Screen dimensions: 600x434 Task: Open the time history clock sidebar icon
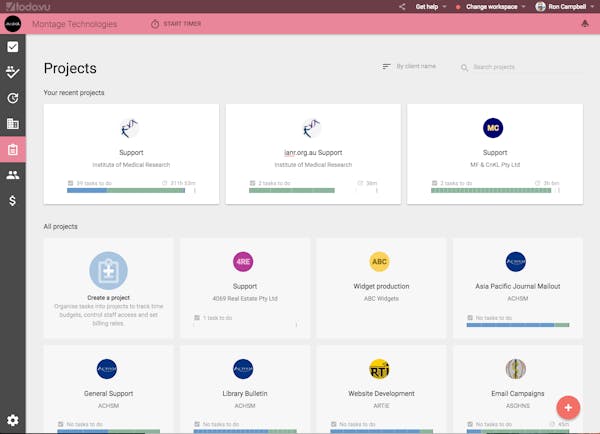point(13,98)
